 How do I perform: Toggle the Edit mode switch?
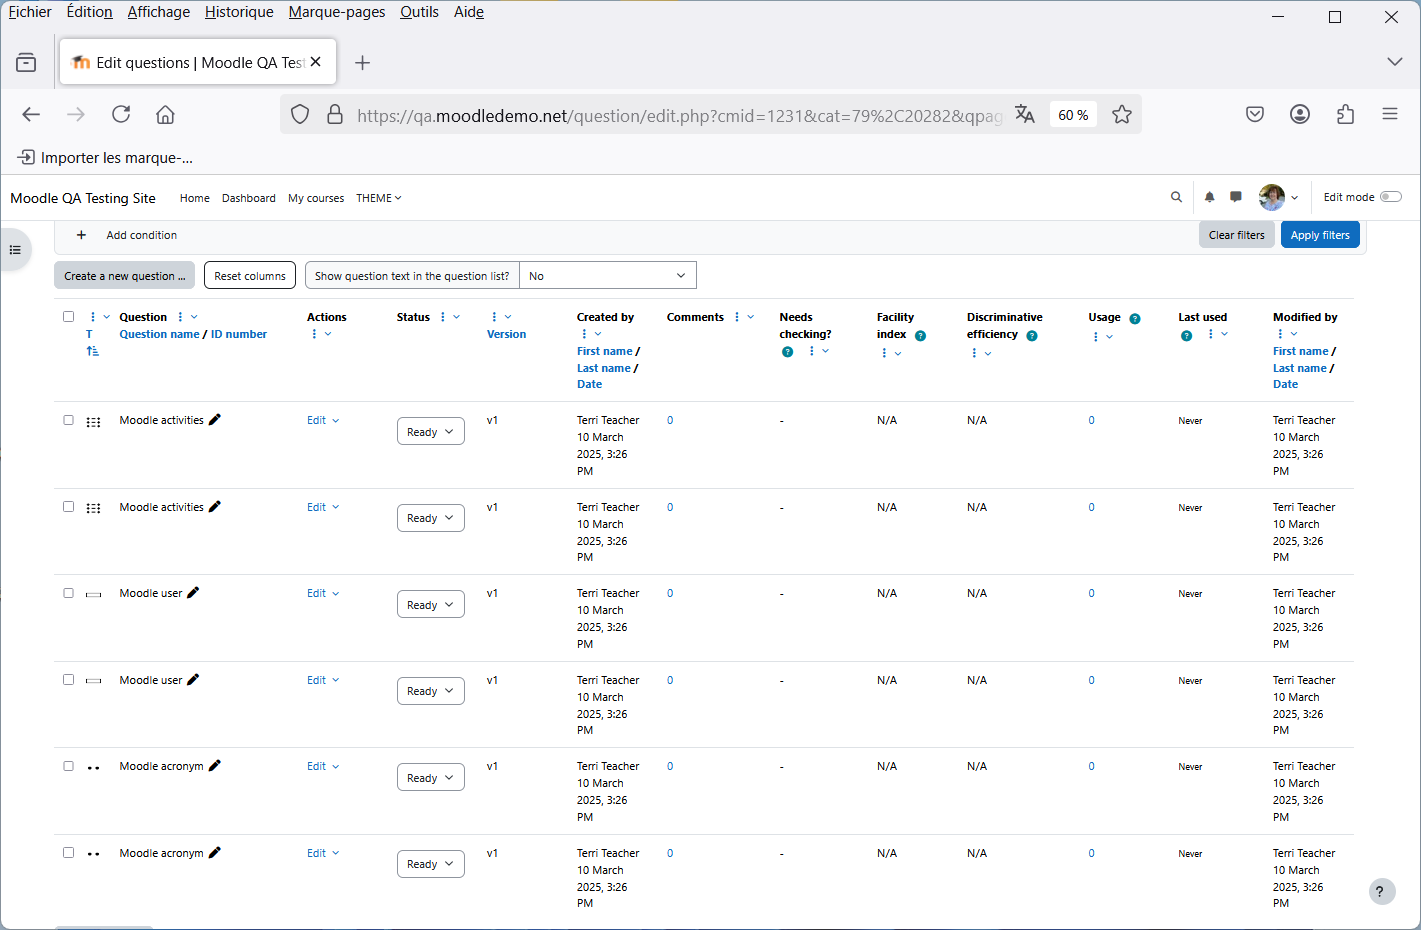(x=1390, y=197)
